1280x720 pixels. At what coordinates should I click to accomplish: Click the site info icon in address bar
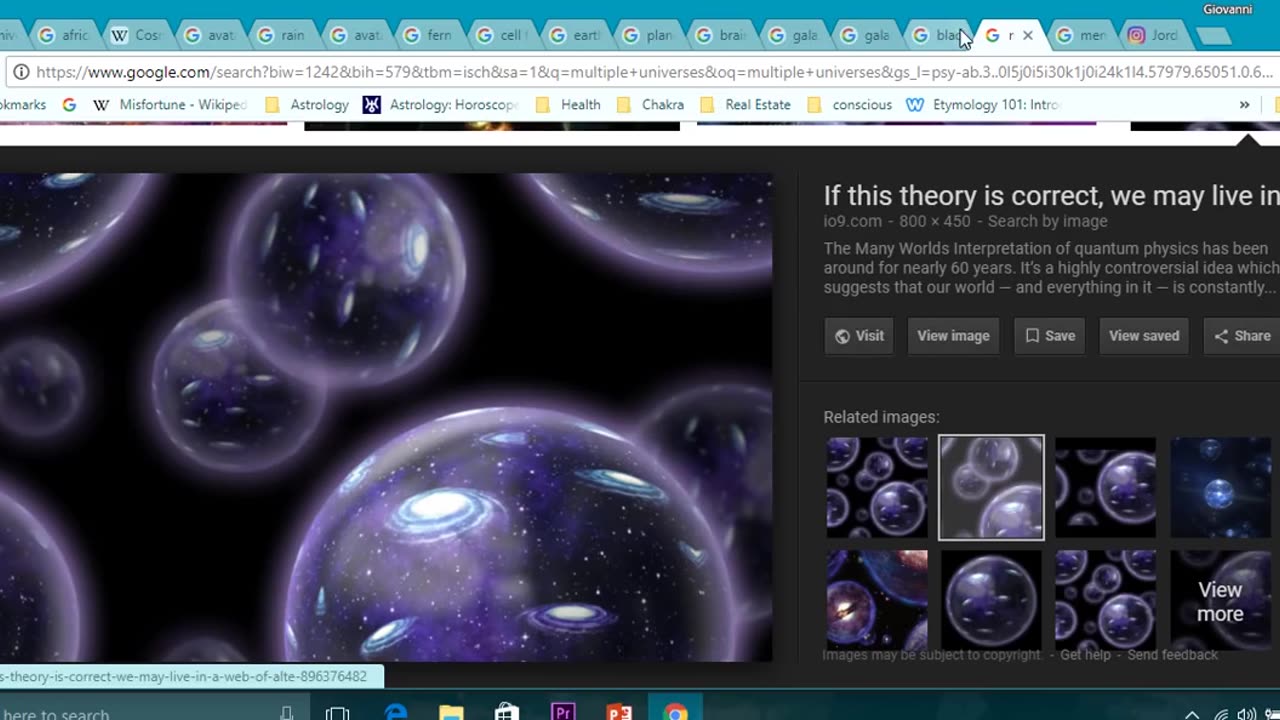pyautogui.click(x=20, y=72)
